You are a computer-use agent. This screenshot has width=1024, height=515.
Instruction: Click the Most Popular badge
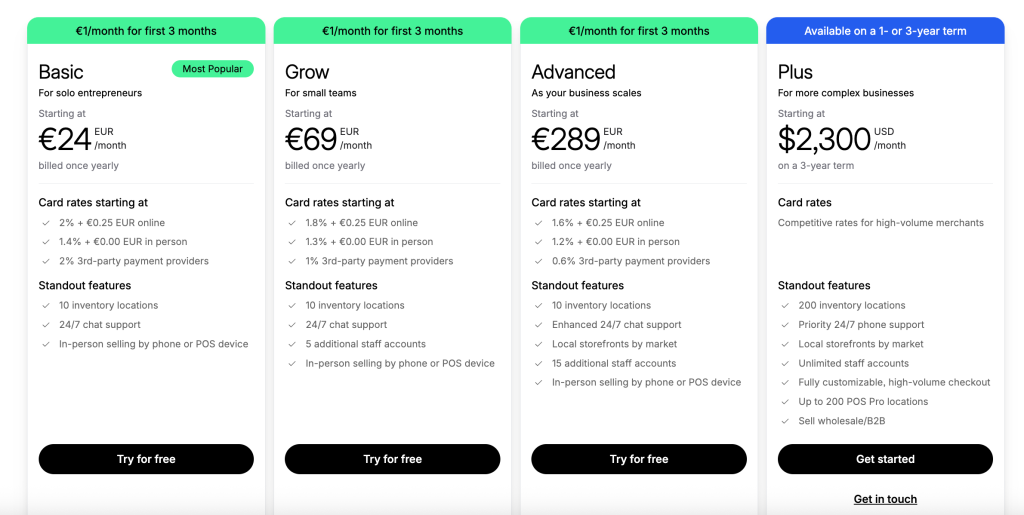click(212, 69)
